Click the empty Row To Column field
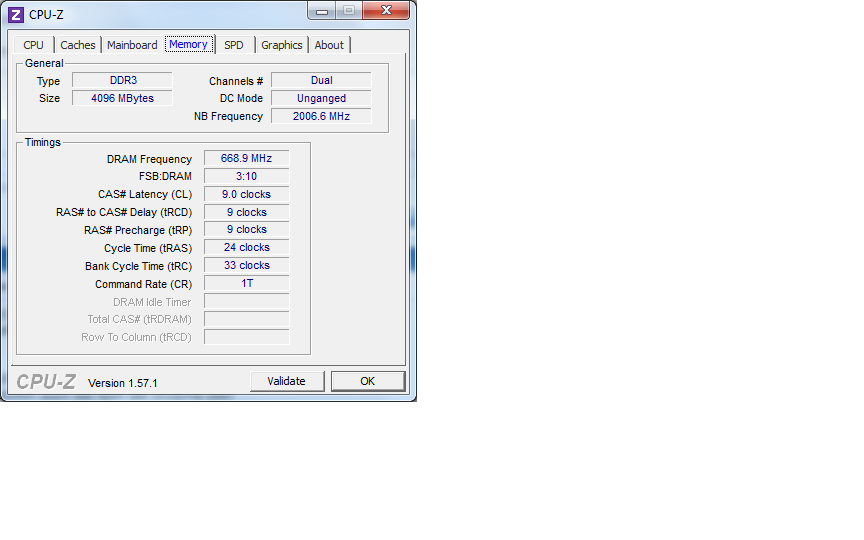This screenshot has width=864, height=540. 246,337
